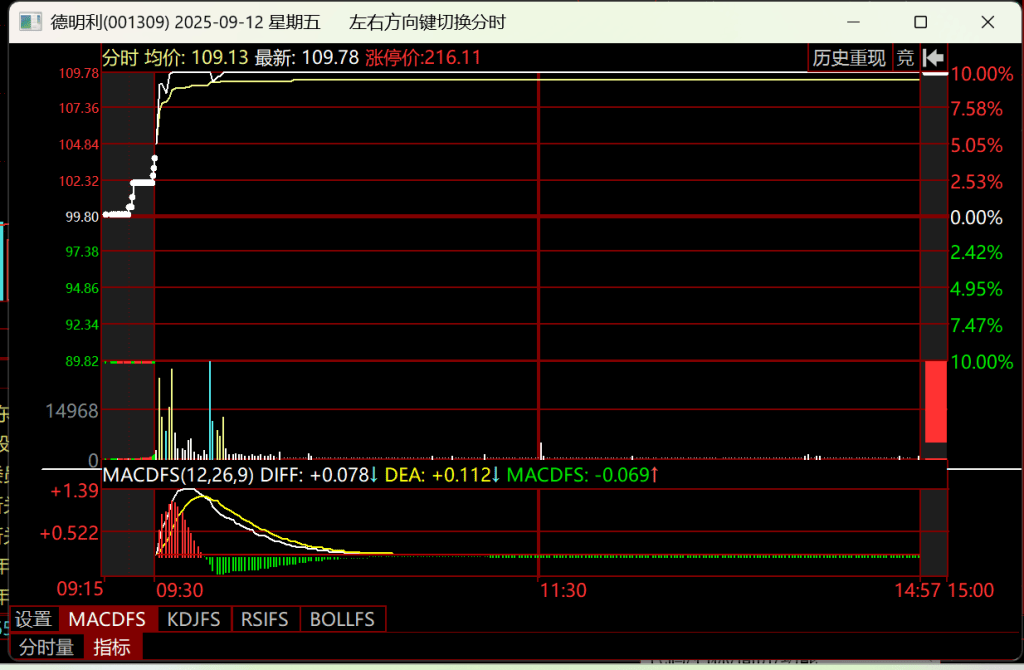This screenshot has height=670, width=1024.
Task: Toggle the 竞 call auction display
Action: click(905, 58)
